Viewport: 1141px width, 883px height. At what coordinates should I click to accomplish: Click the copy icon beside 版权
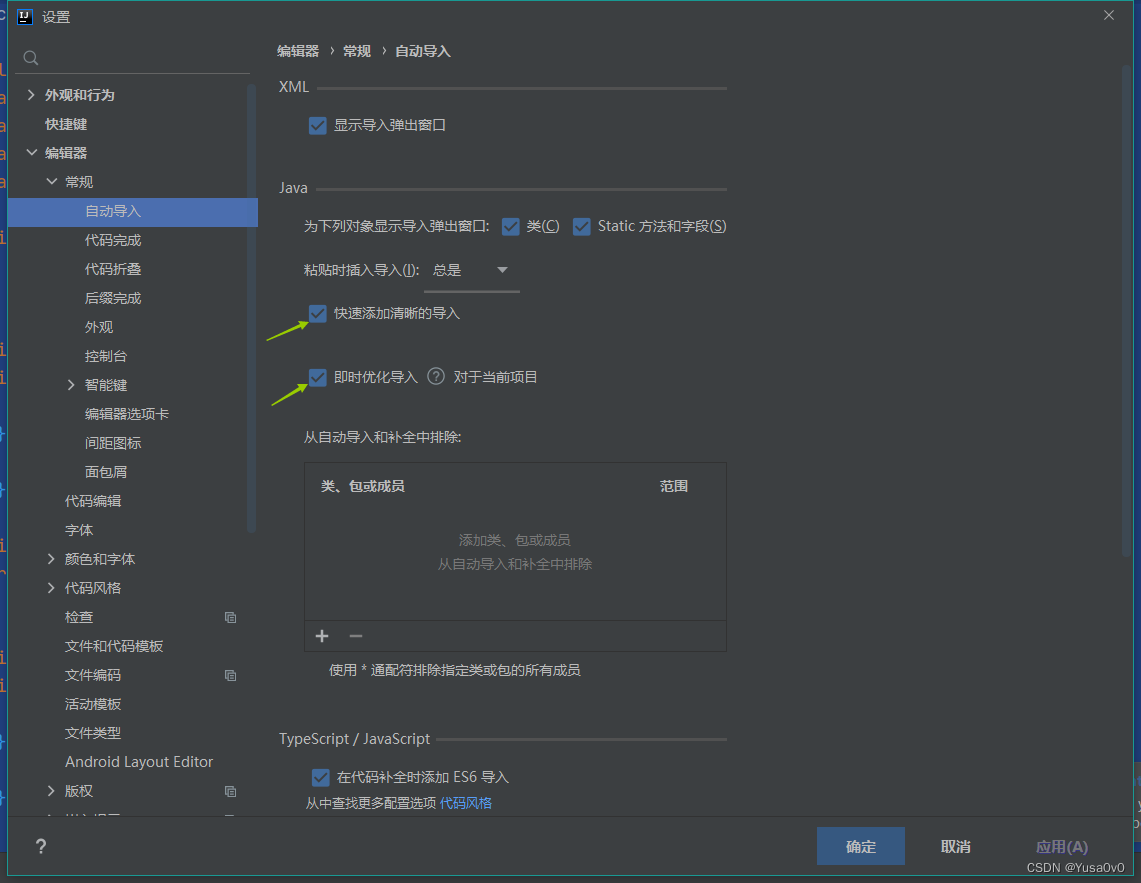click(231, 790)
